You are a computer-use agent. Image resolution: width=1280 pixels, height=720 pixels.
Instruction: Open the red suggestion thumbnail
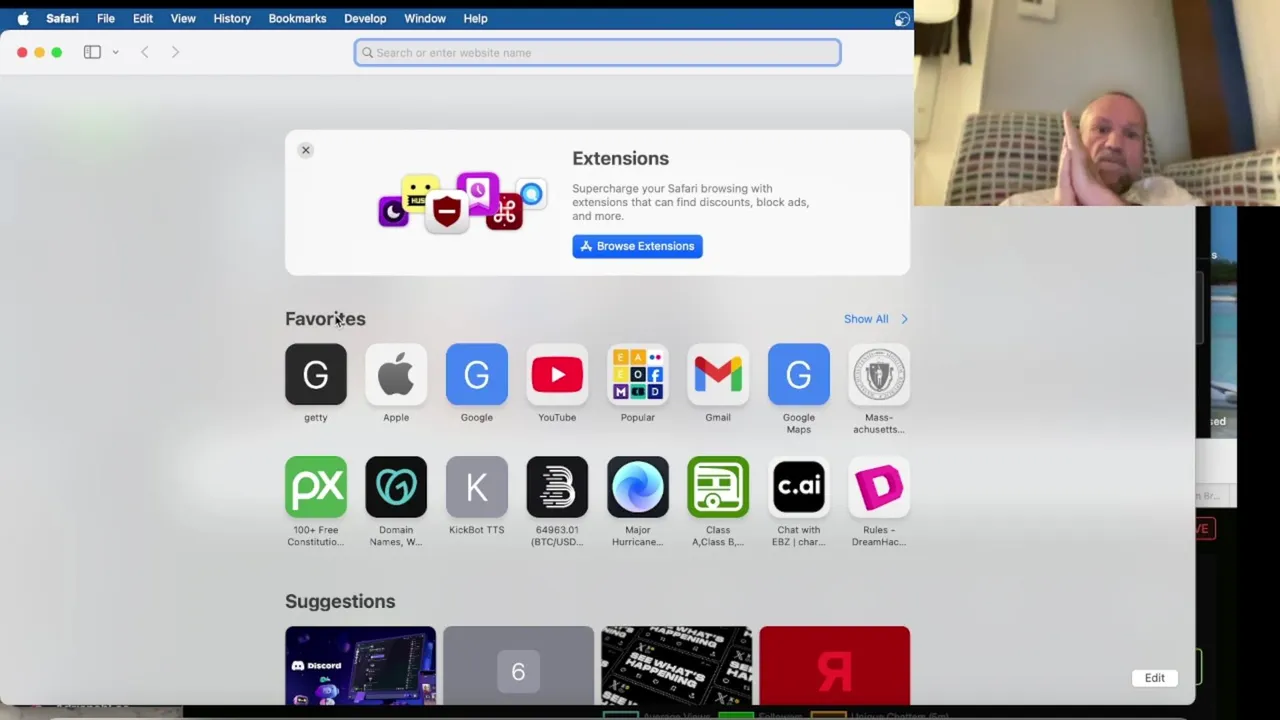point(834,666)
